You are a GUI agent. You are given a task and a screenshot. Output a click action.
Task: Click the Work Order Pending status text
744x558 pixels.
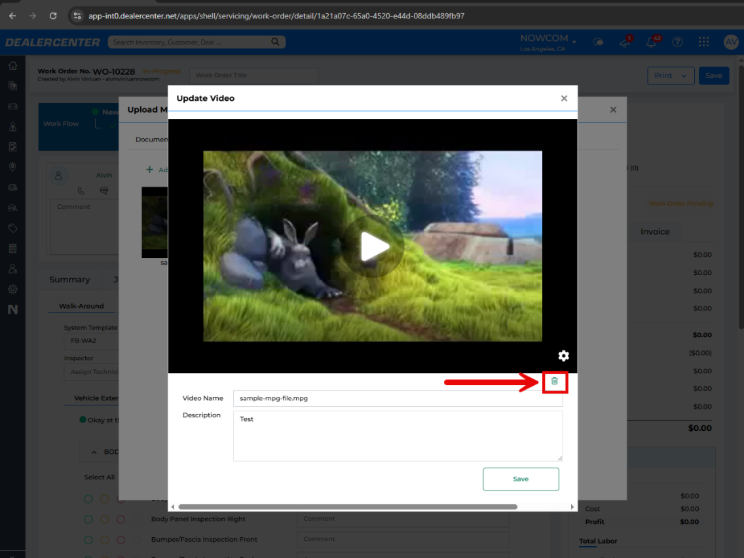pyautogui.click(x=681, y=204)
